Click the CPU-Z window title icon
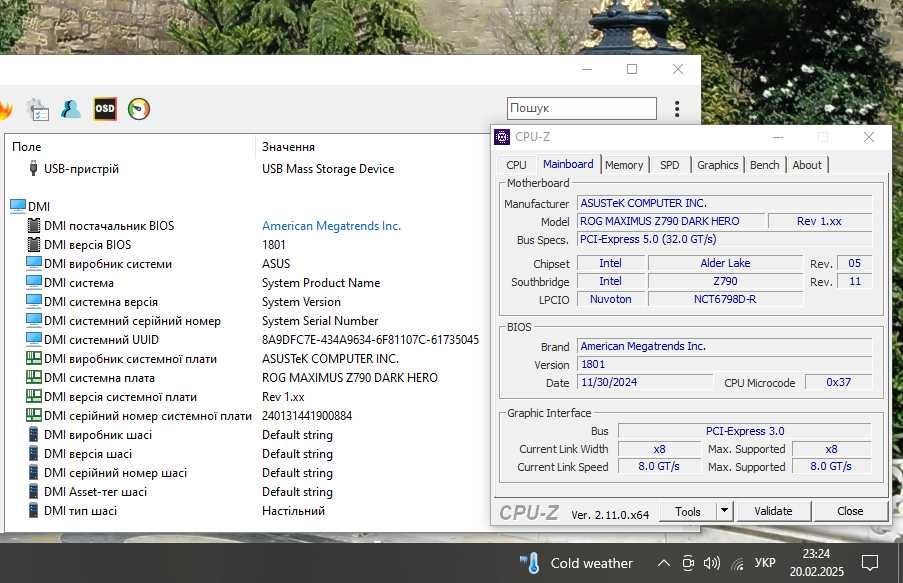The image size is (903, 583). point(502,137)
